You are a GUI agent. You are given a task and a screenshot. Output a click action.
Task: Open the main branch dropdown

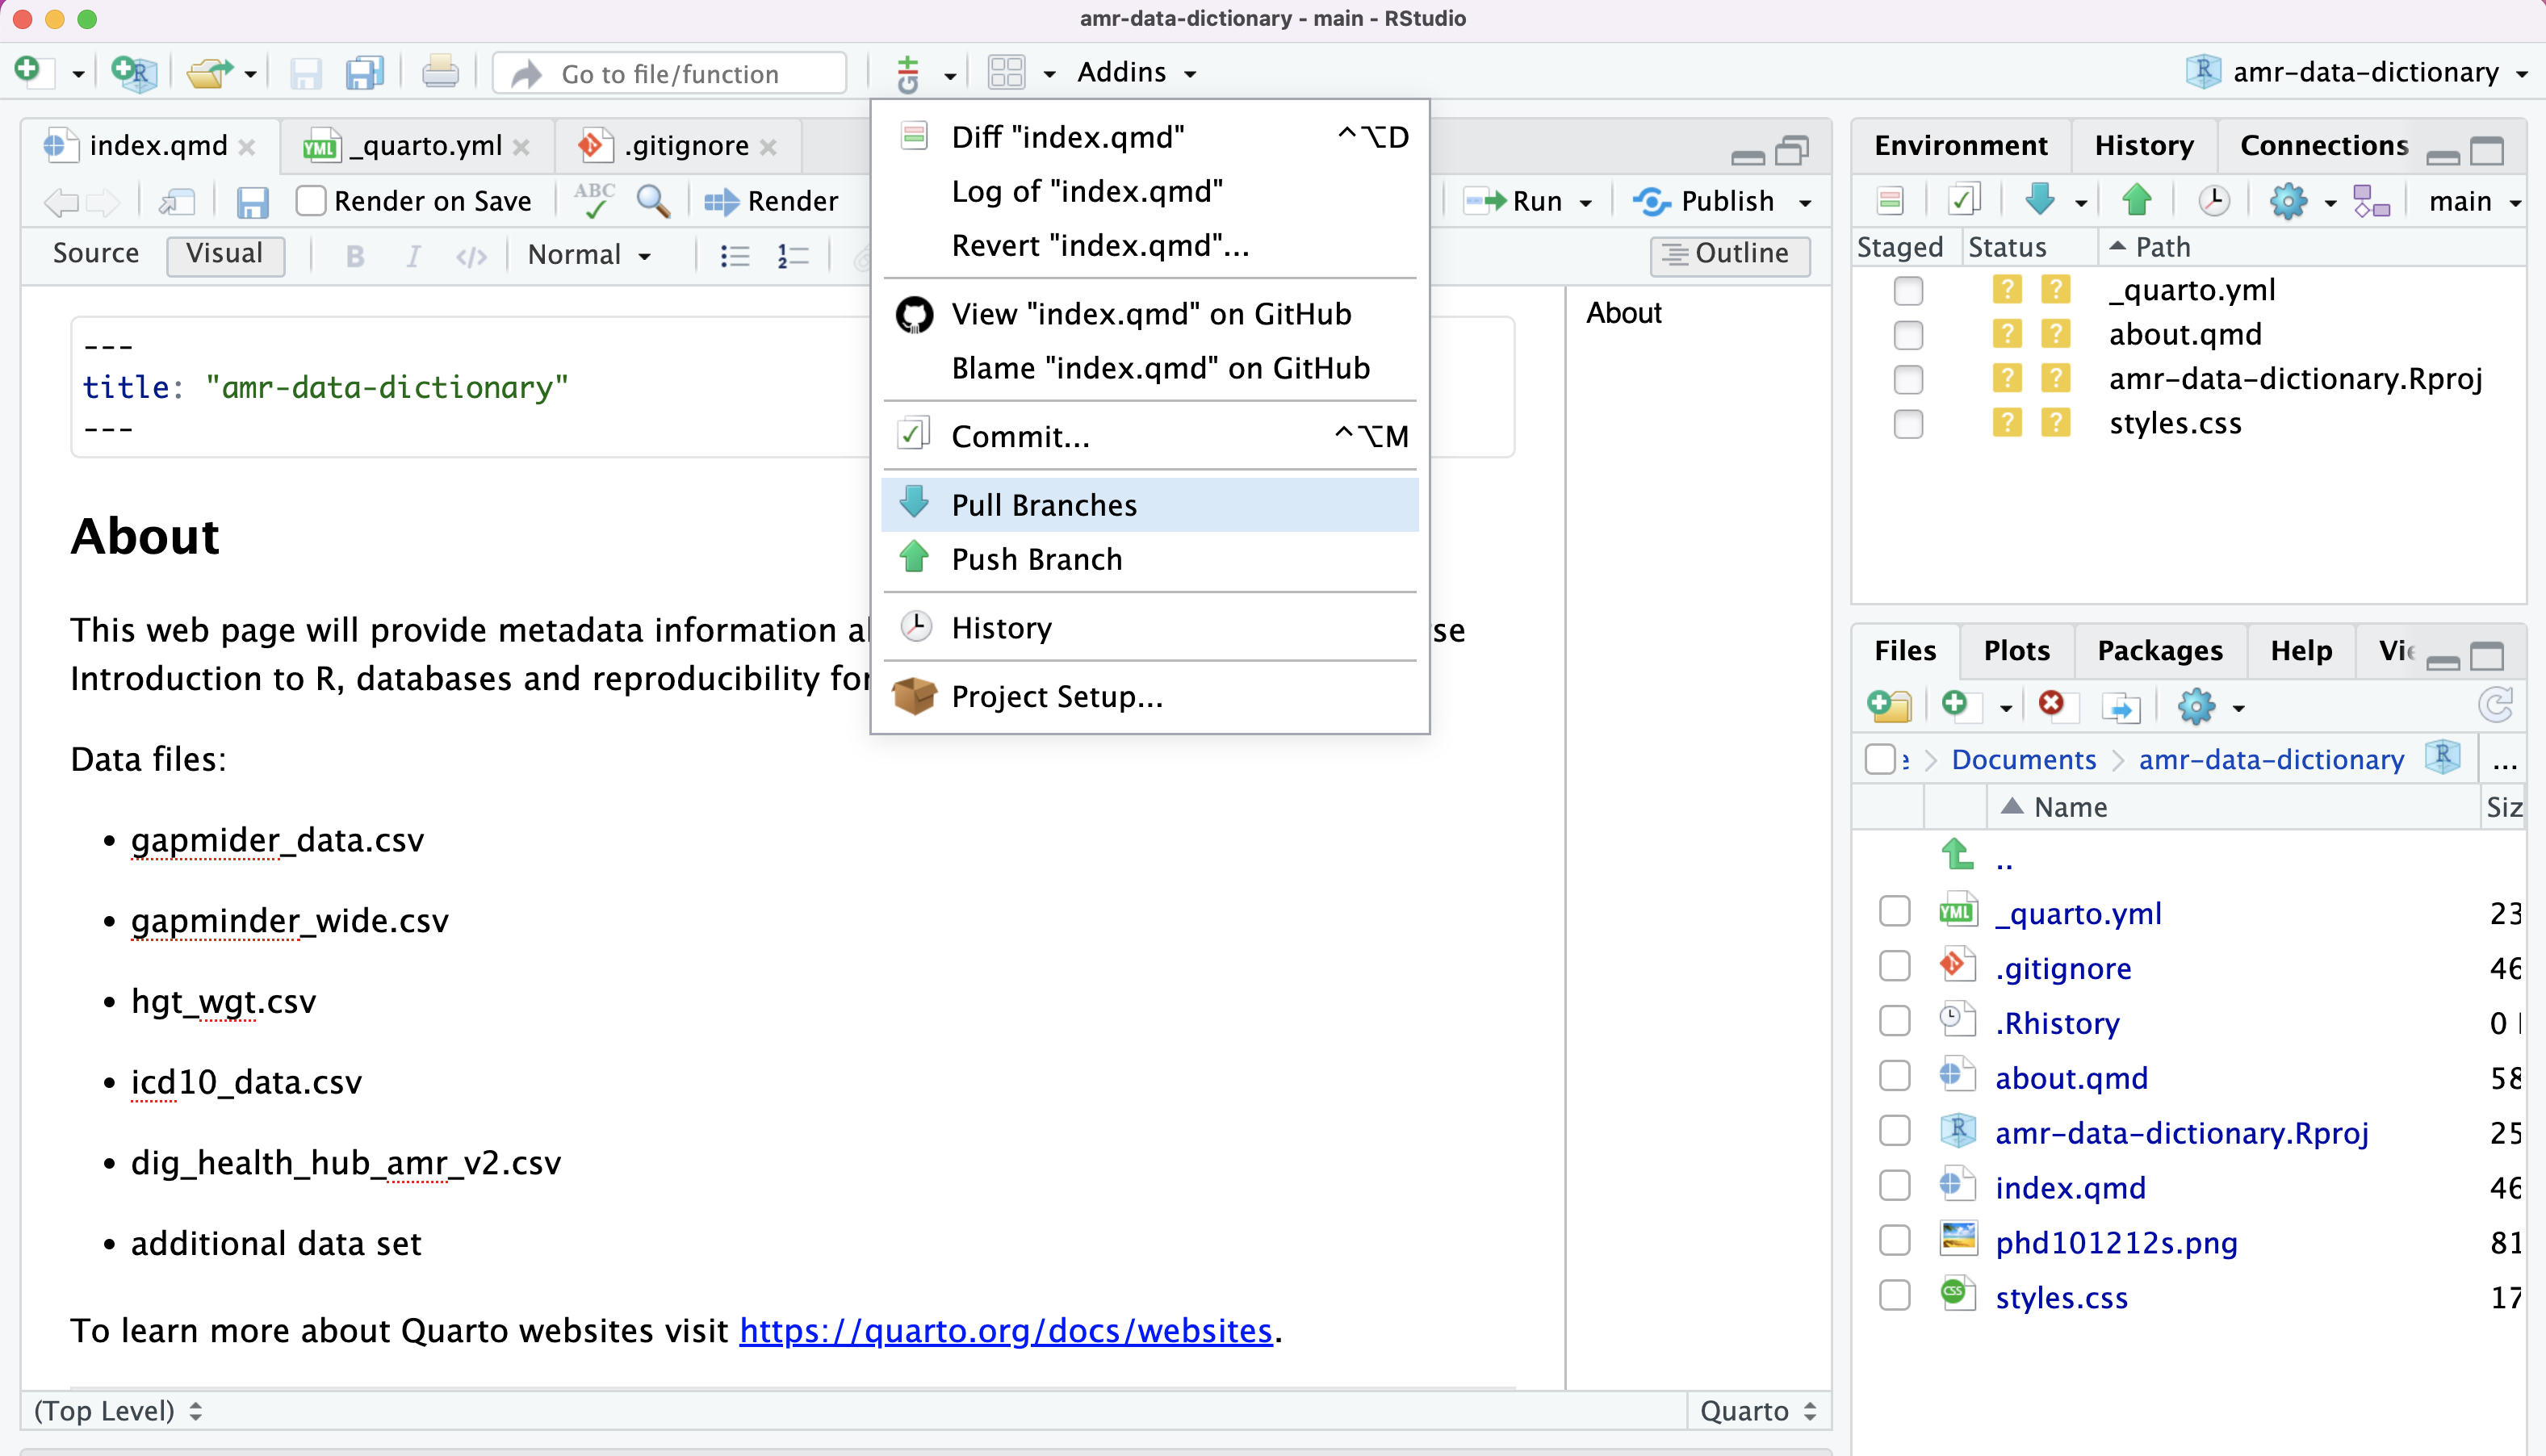click(x=2474, y=202)
